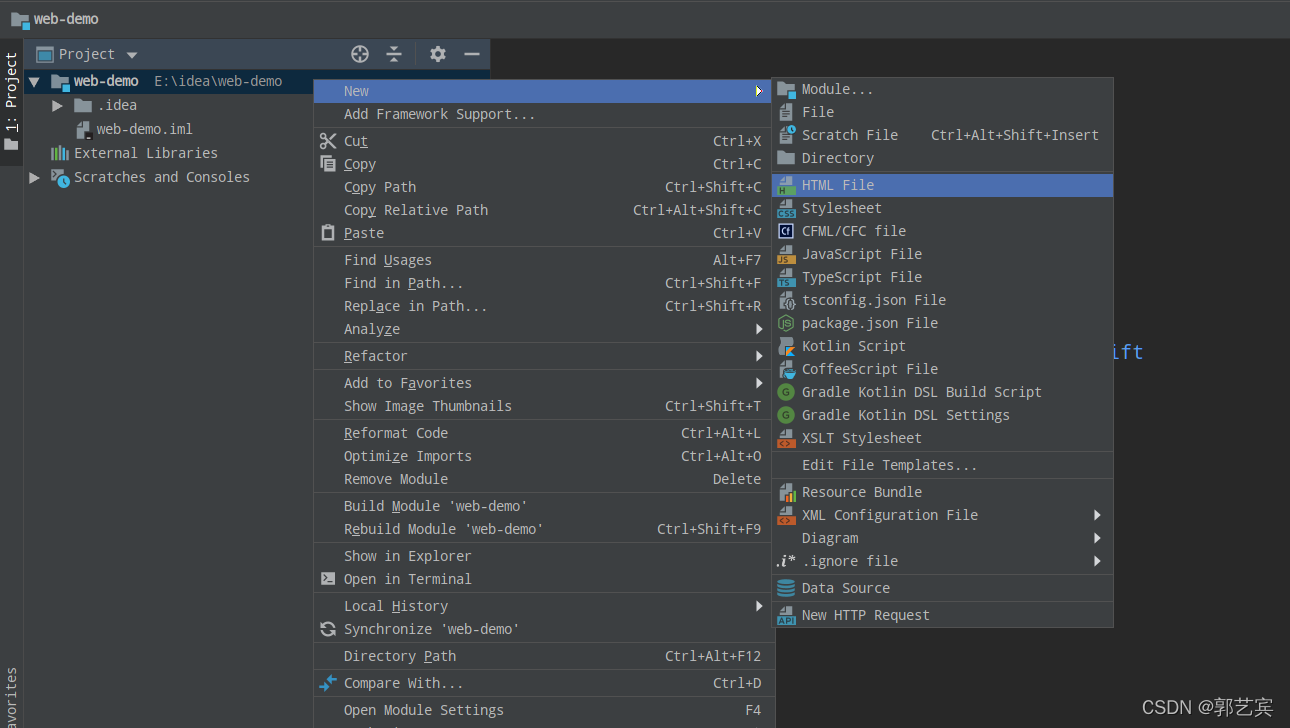Hide the Project panel with minimize icon
1290x728 pixels.
(x=472, y=54)
